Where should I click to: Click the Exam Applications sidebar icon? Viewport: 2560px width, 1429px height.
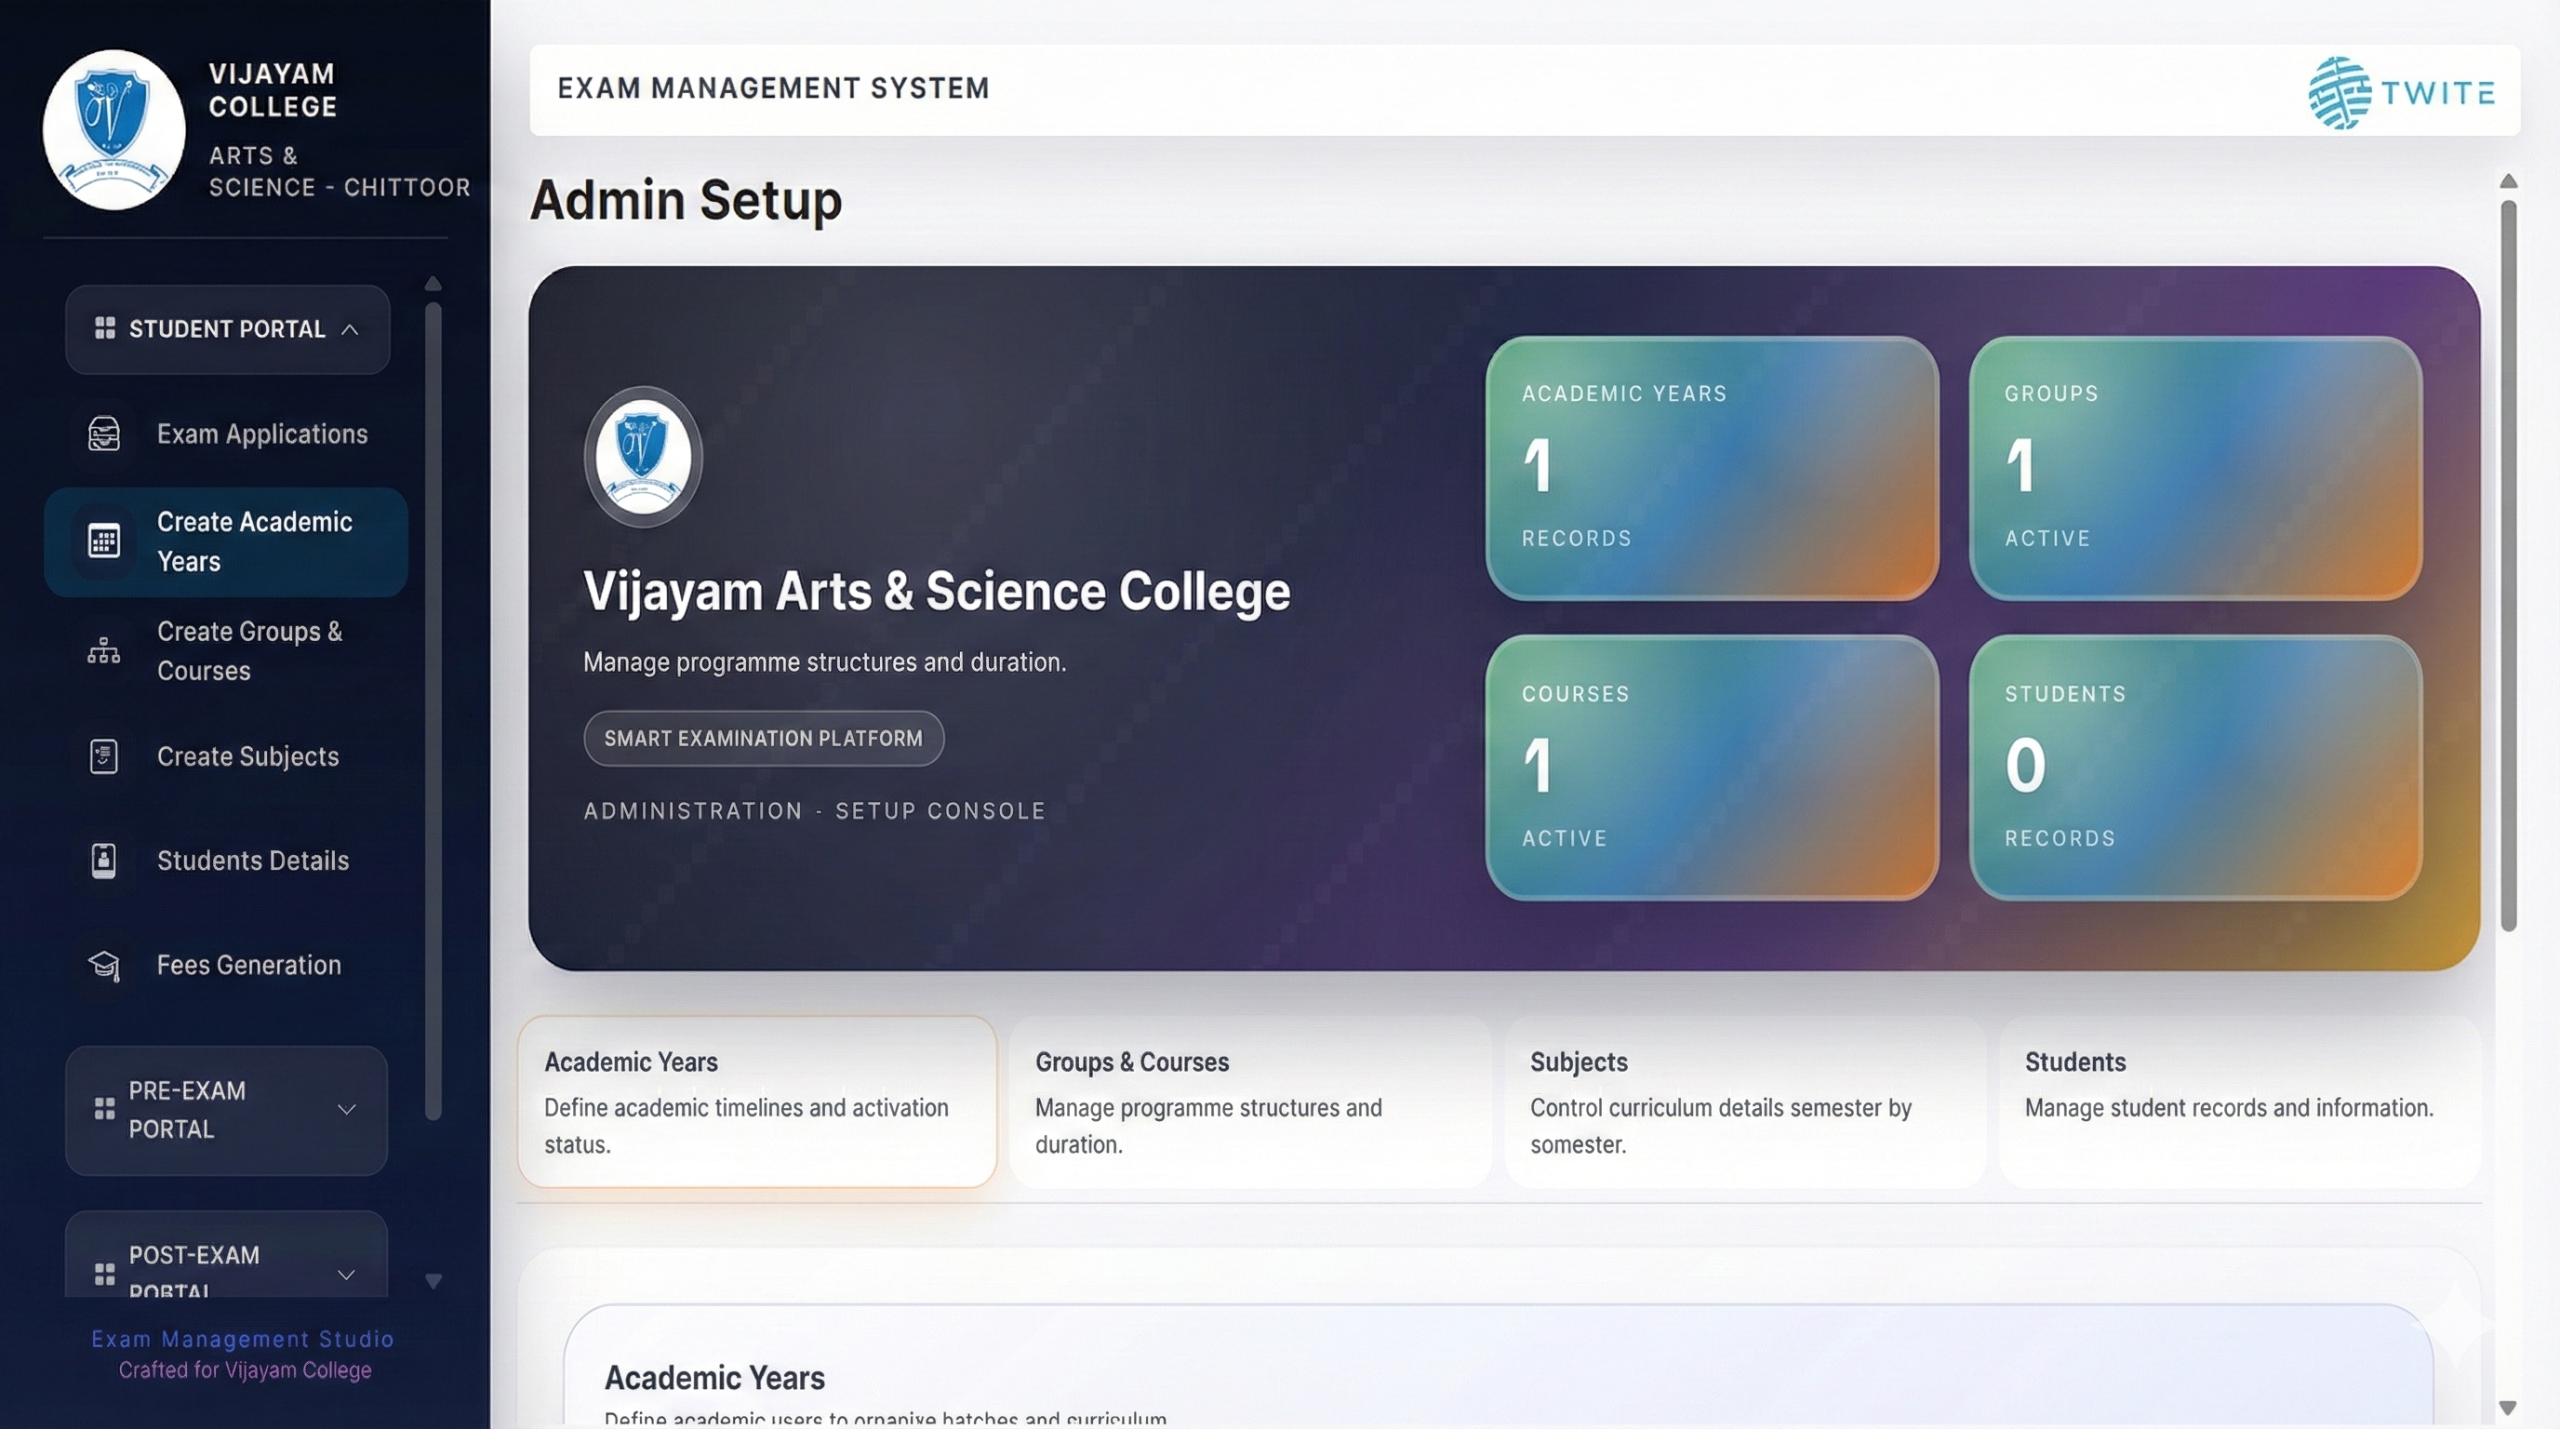(x=104, y=434)
